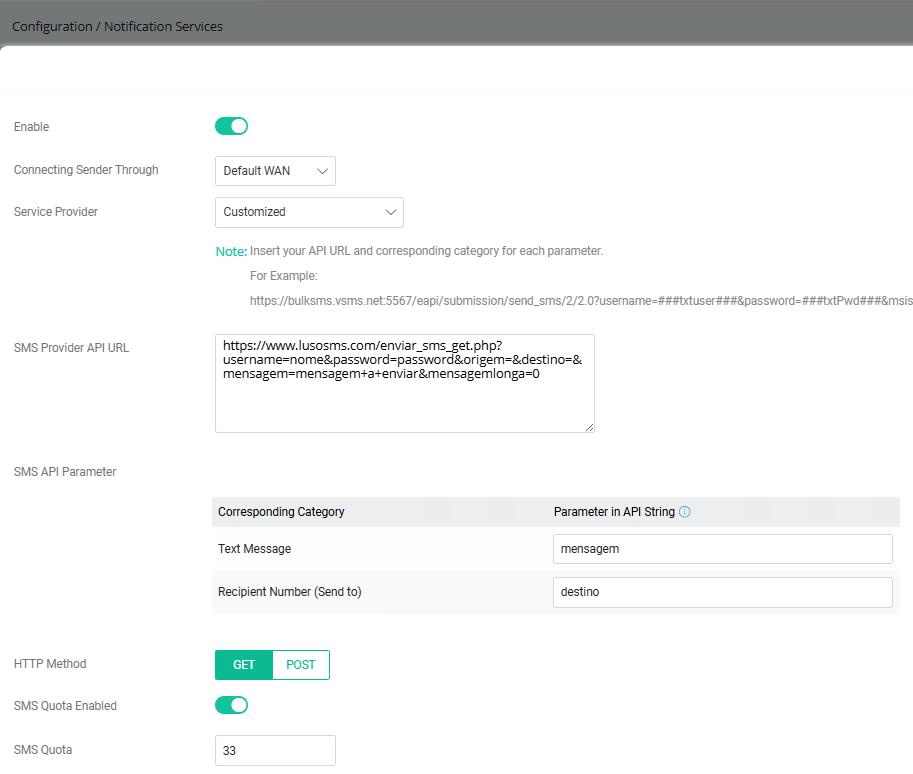913x774 pixels.
Task: Click the Parameter in API String header
Action: pos(614,512)
